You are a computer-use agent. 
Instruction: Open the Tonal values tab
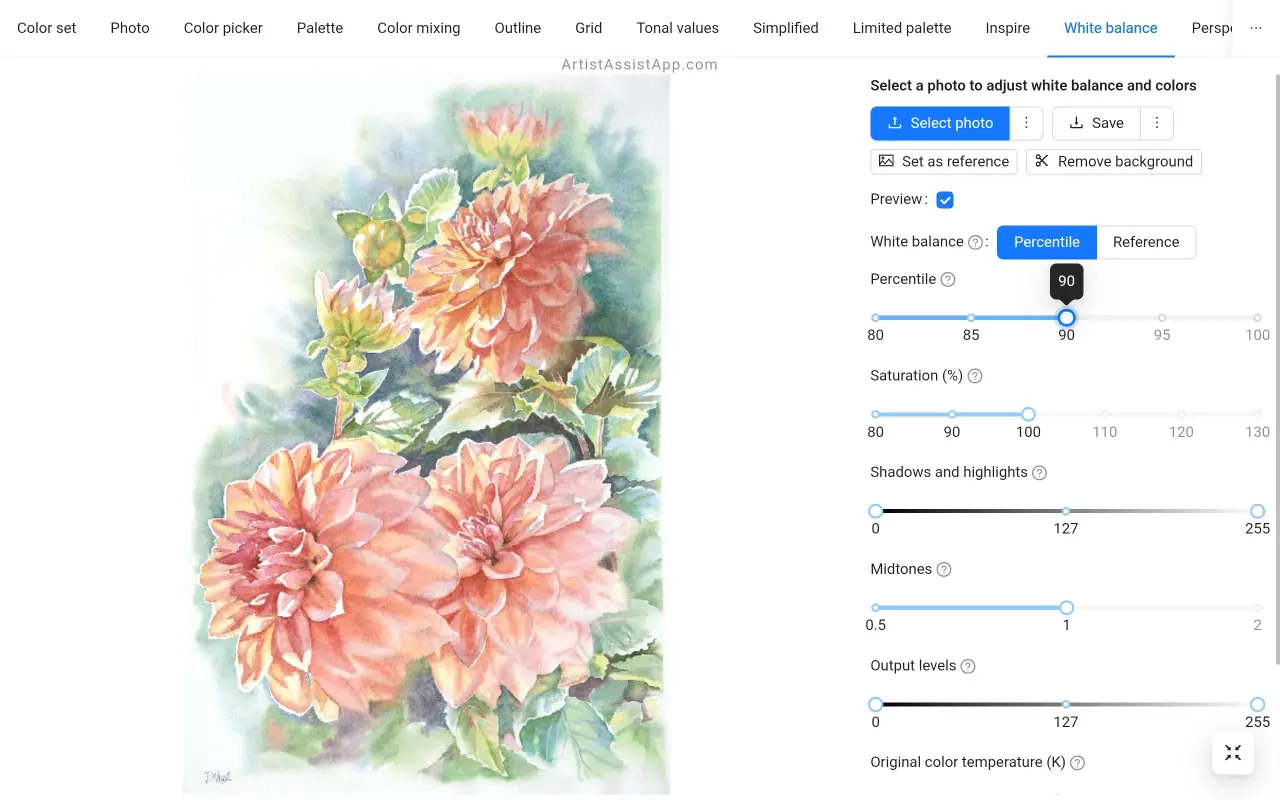click(x=677, y=28)
